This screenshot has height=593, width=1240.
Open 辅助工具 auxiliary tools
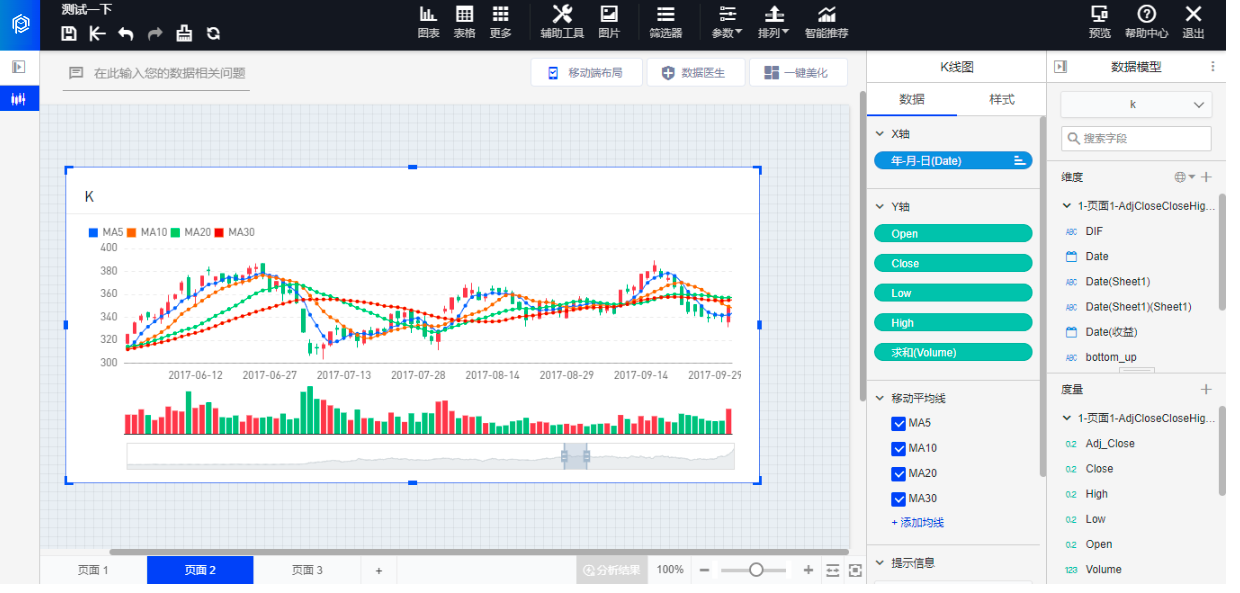[x=562, y=22]
